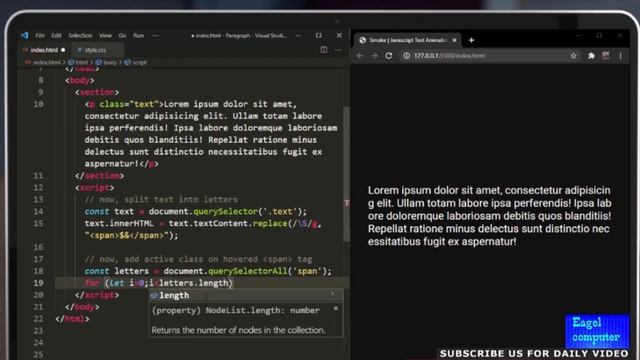
Task: Open the File menu
Action: 40,36
